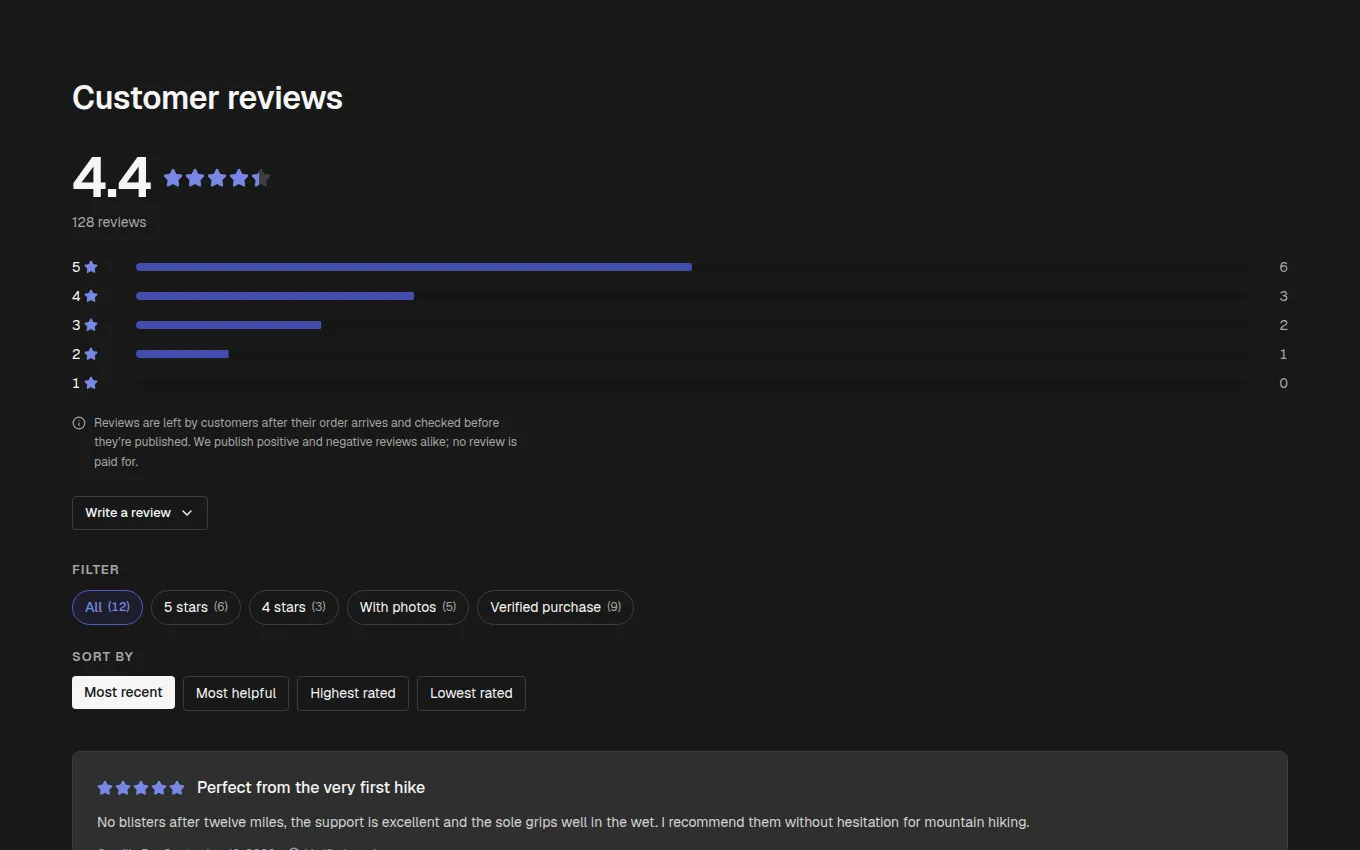Image resolution: width=1360 pixels, height=850 pixels.
Task: Click the star icon beside the 4 label
Action: [x=91, y=296]
